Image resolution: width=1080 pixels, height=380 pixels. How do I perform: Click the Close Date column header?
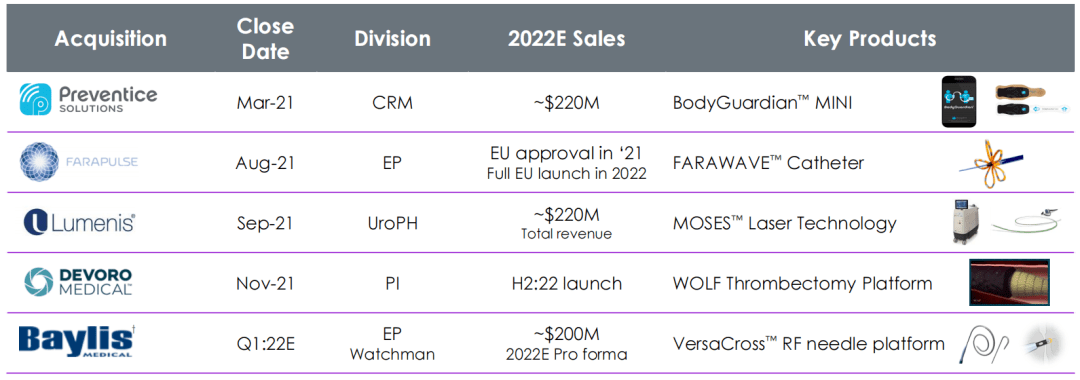265,39
